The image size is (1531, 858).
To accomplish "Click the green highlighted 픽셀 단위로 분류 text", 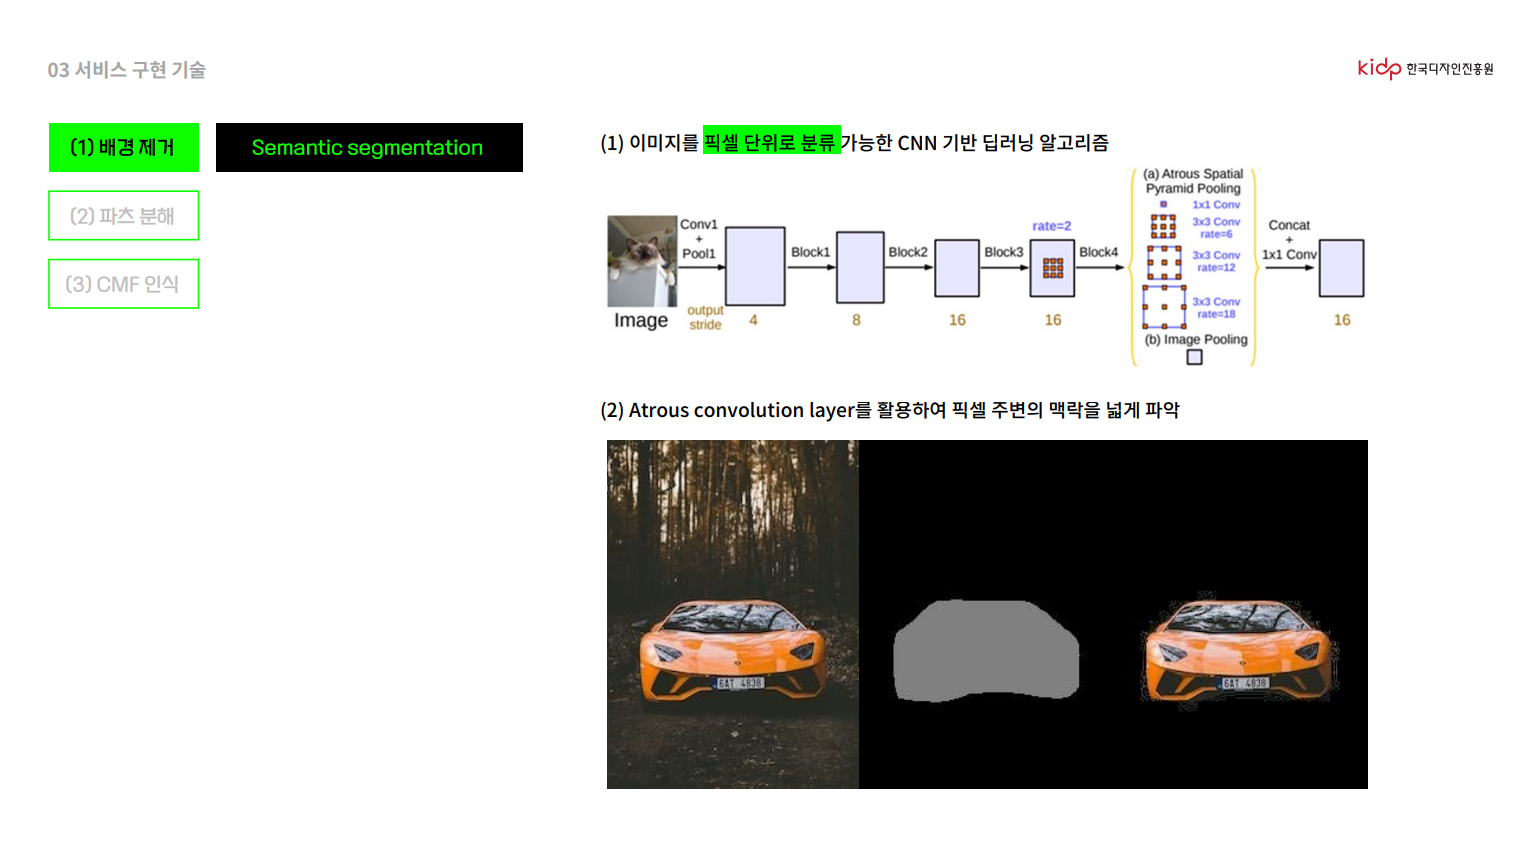I will [x=771, y=142].
